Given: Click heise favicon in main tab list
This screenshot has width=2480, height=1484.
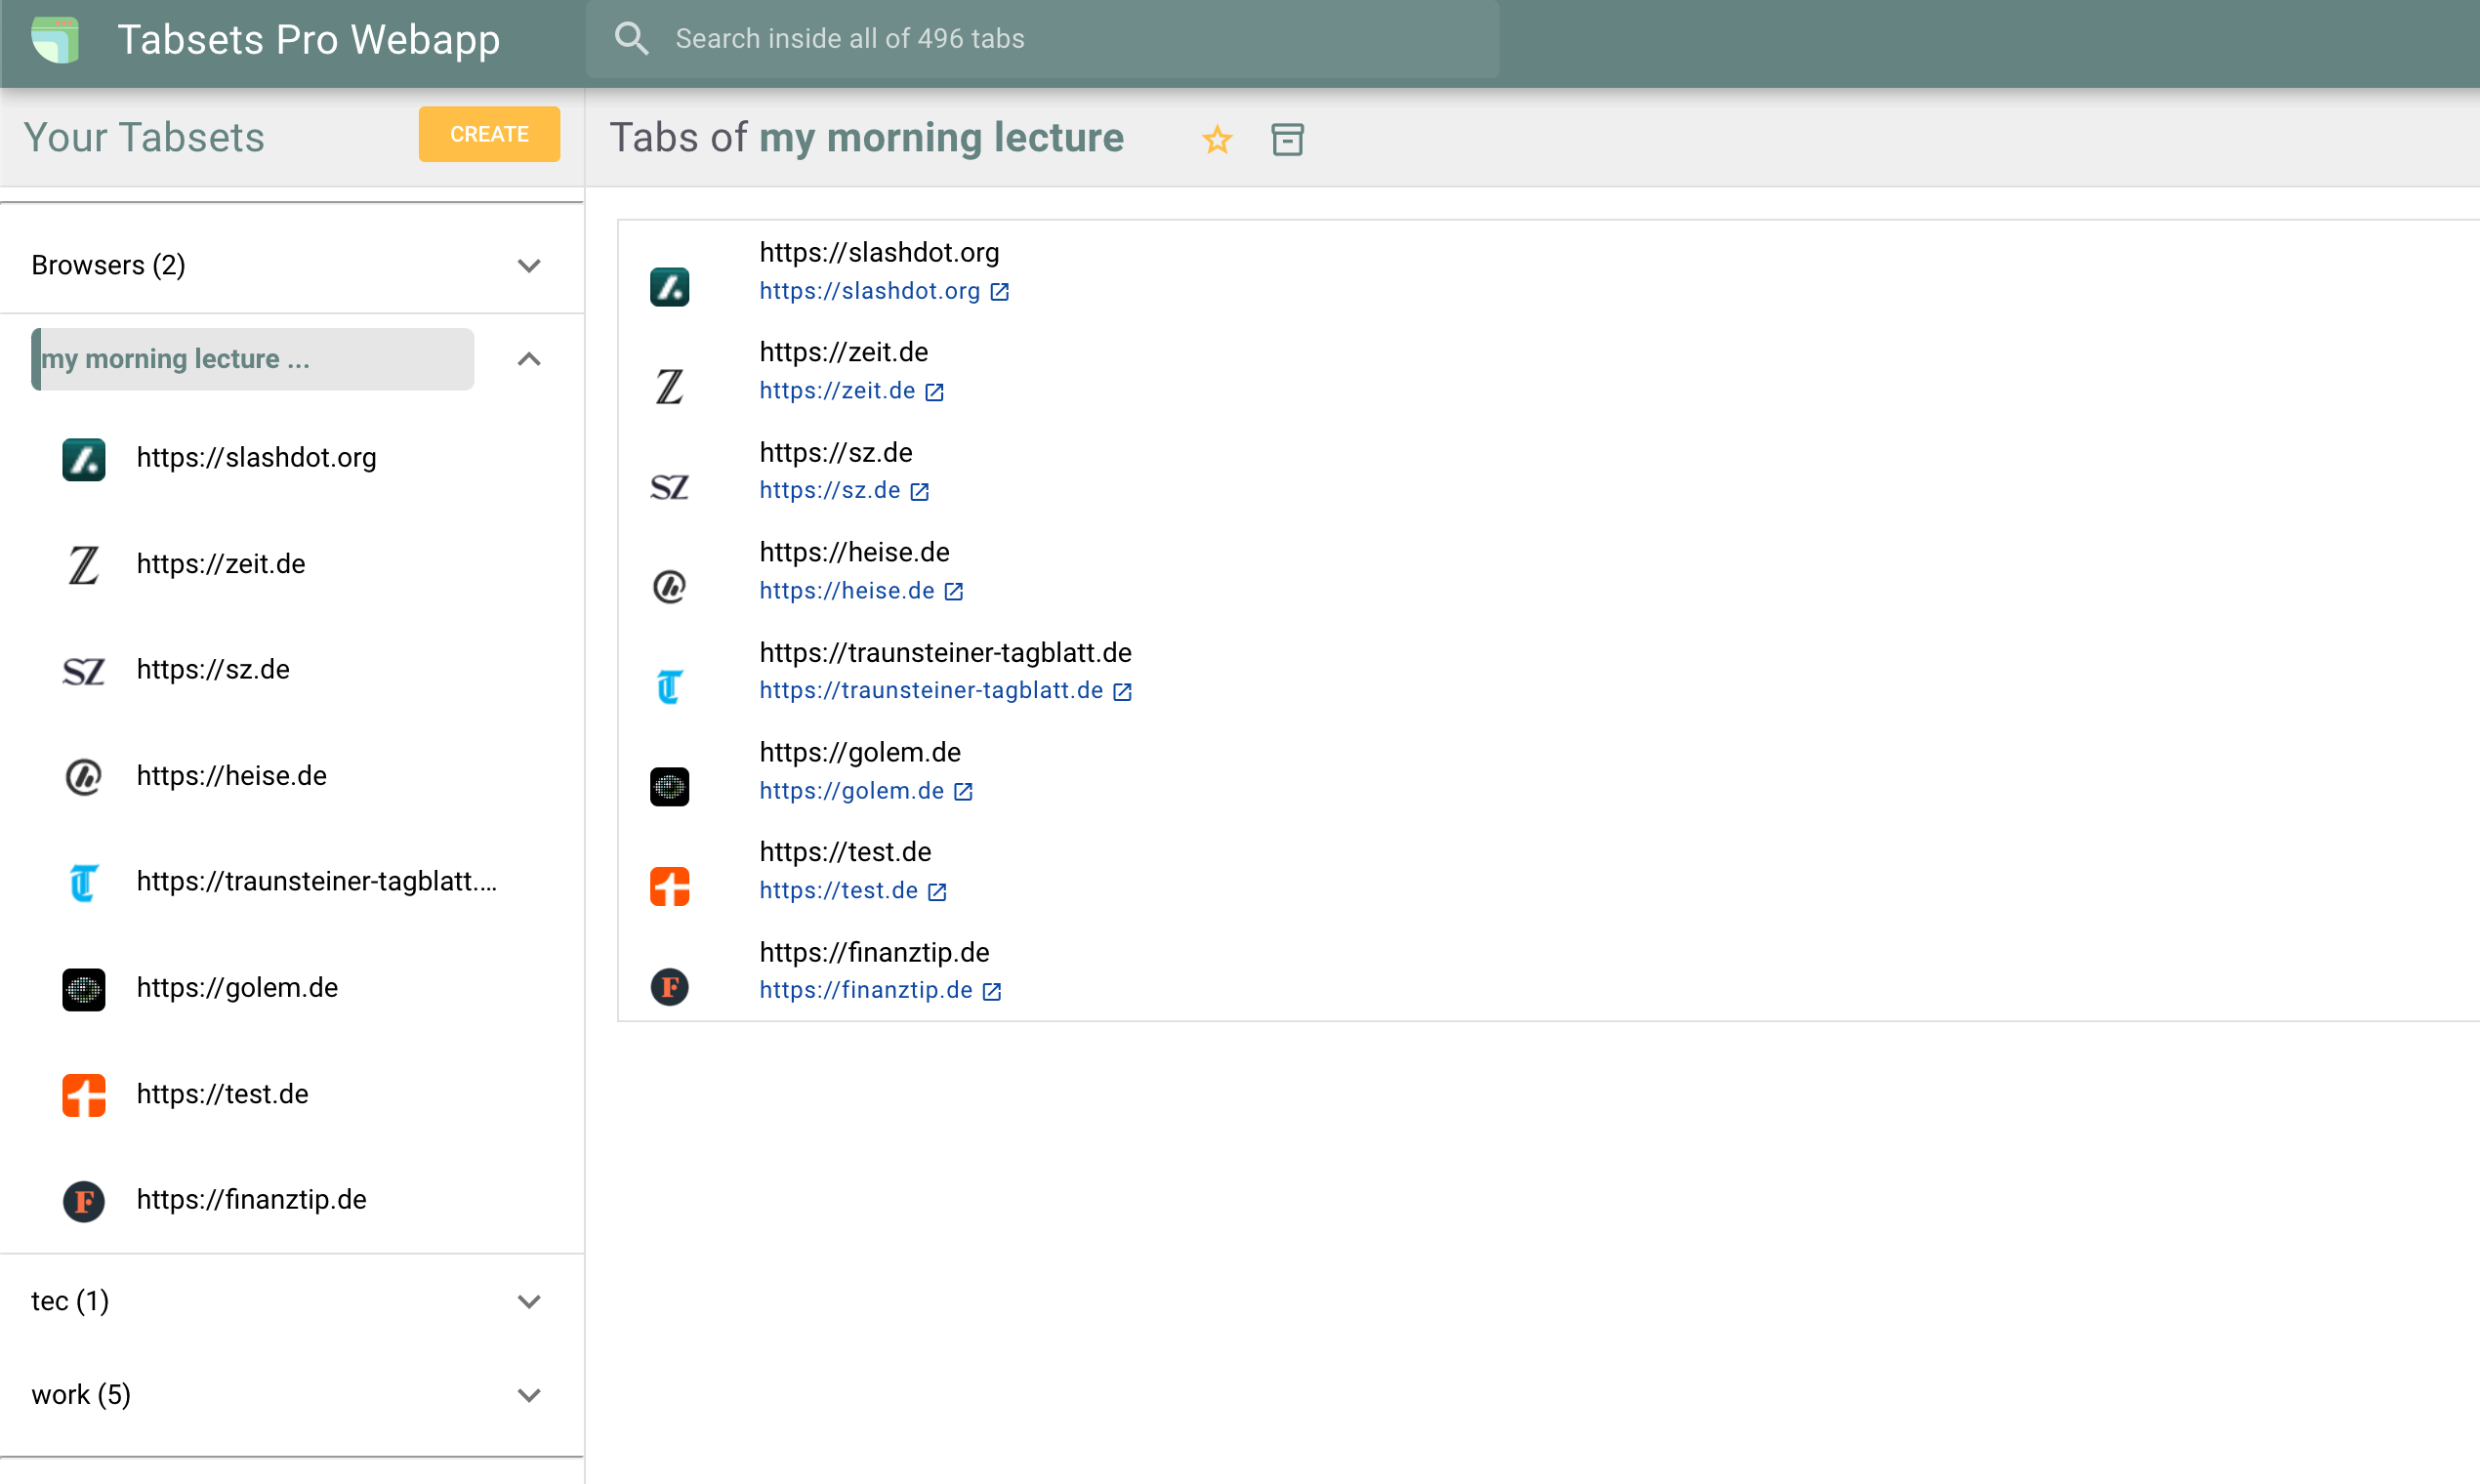Looking at the screenshot, I should (670, 587).
